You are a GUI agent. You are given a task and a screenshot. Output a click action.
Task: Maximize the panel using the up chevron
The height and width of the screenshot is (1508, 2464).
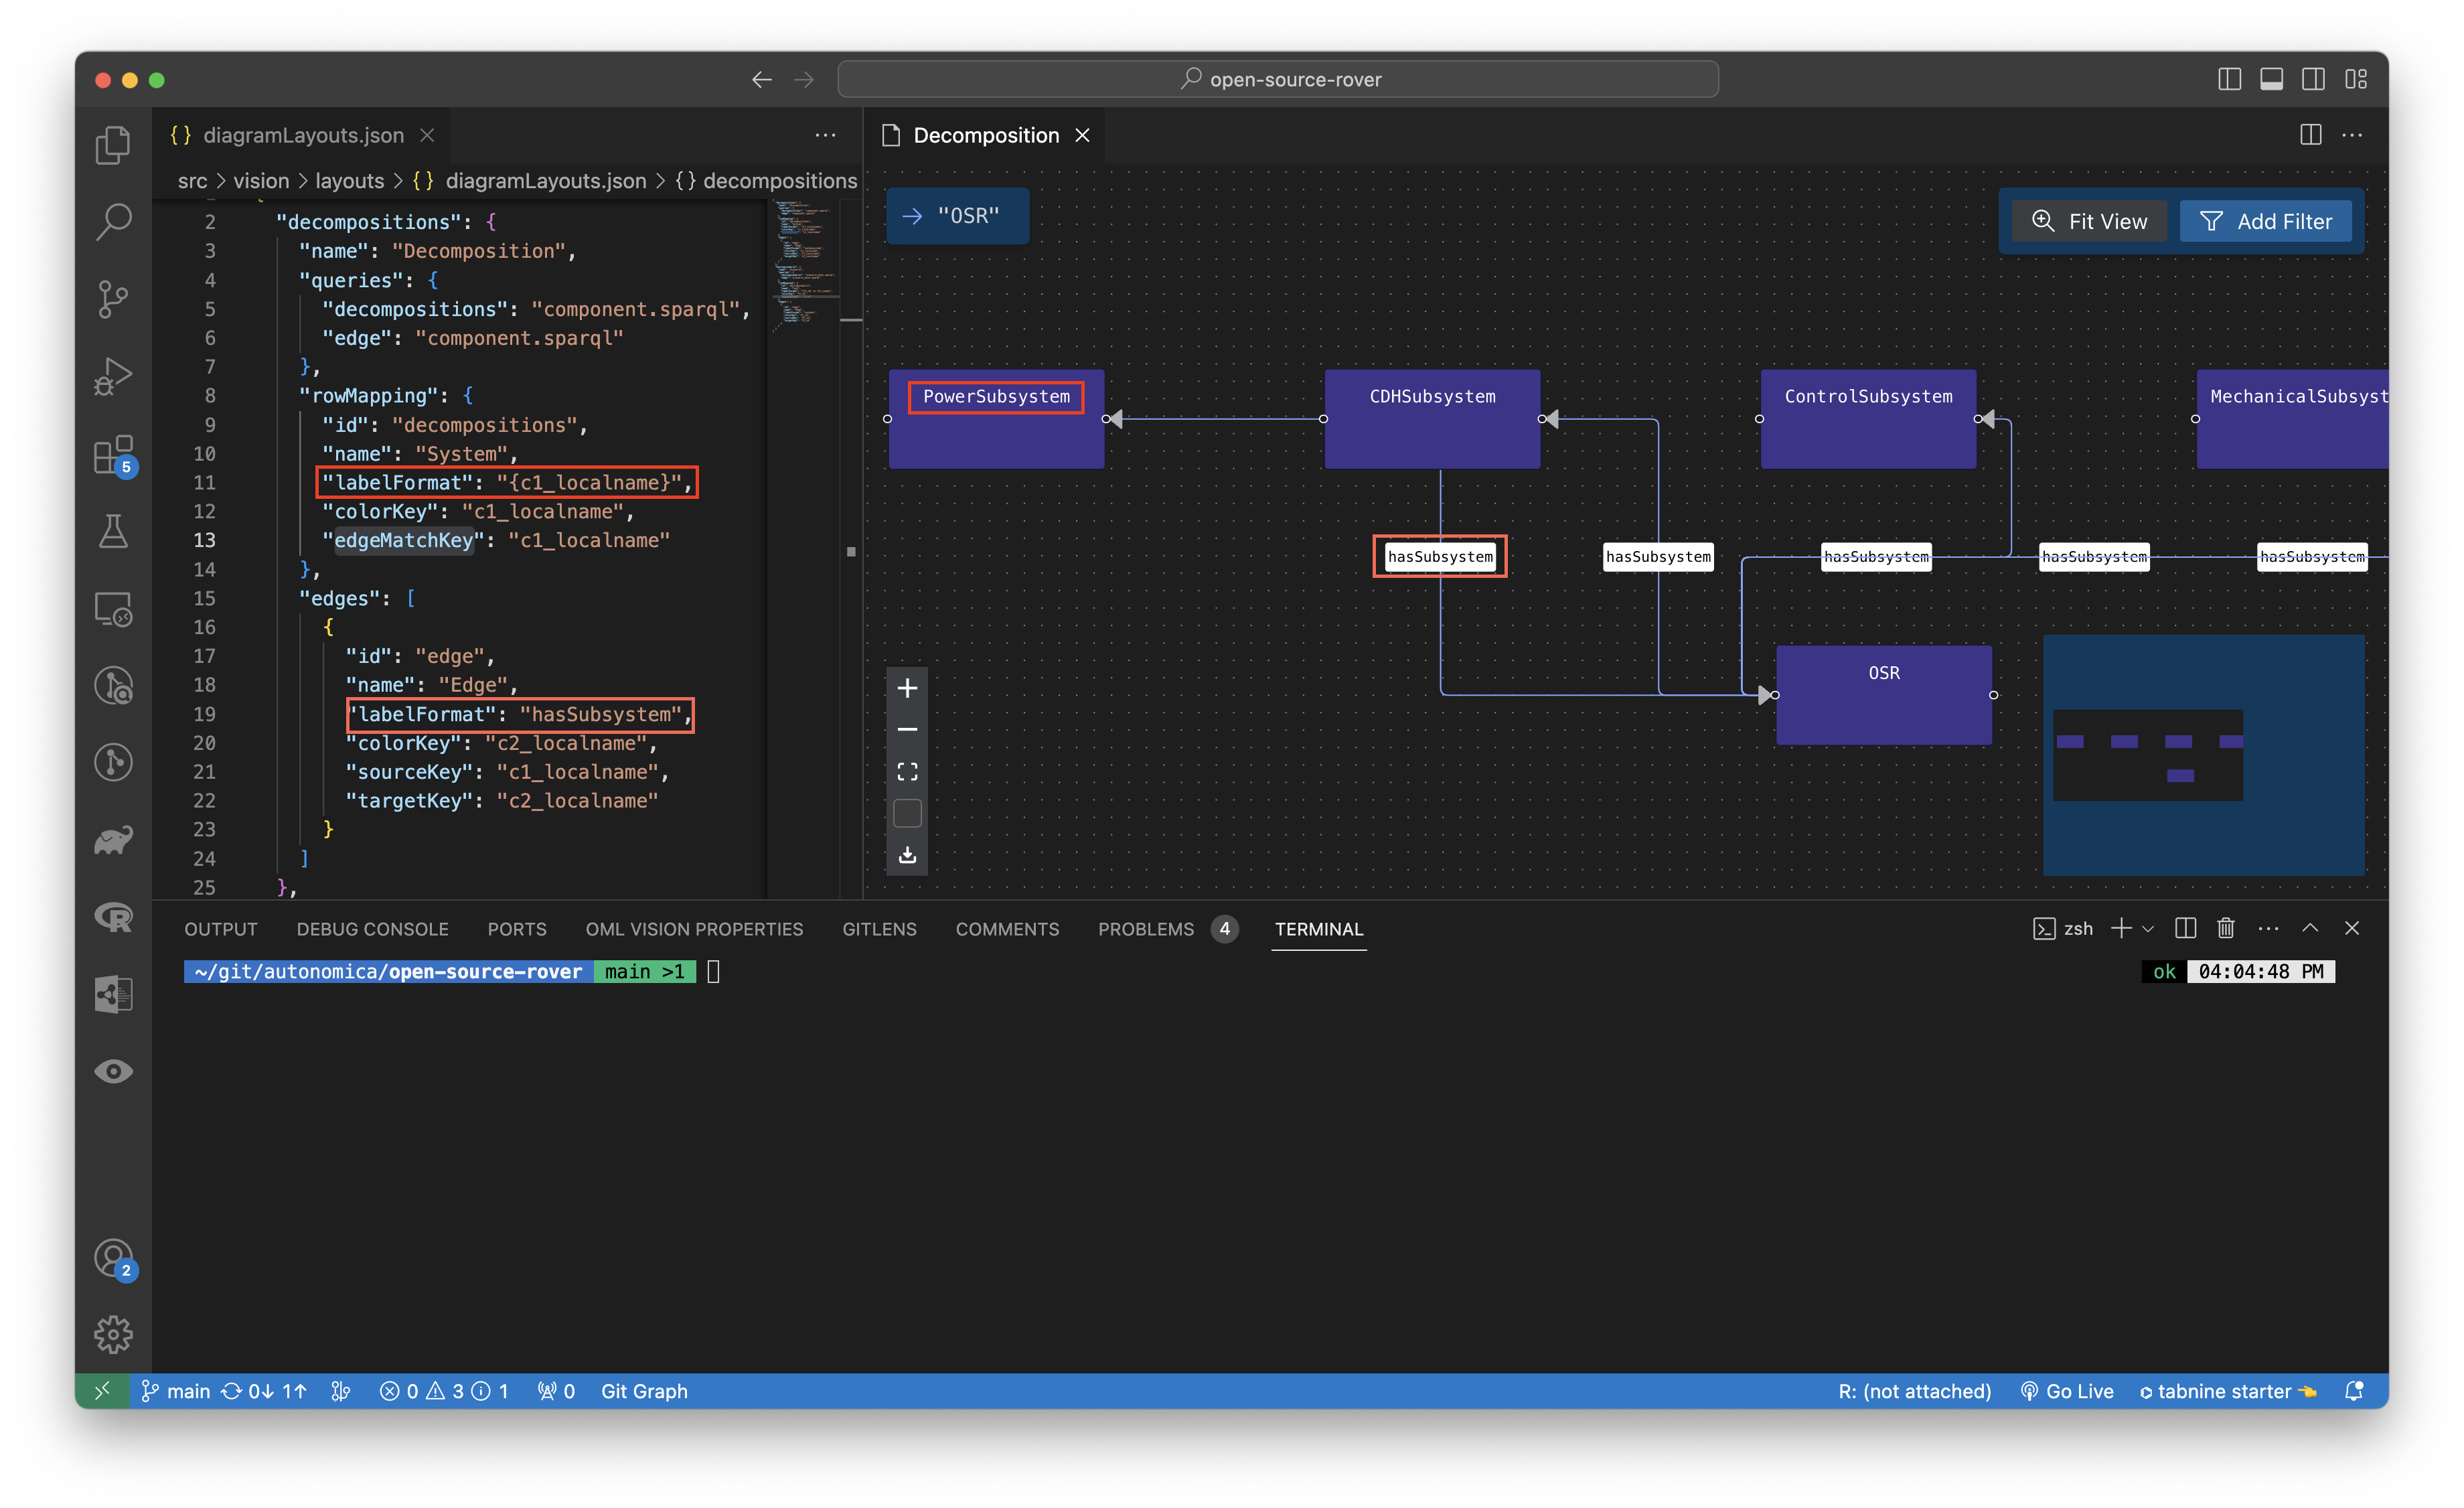pyautogui.click(x=2310, y=928)
